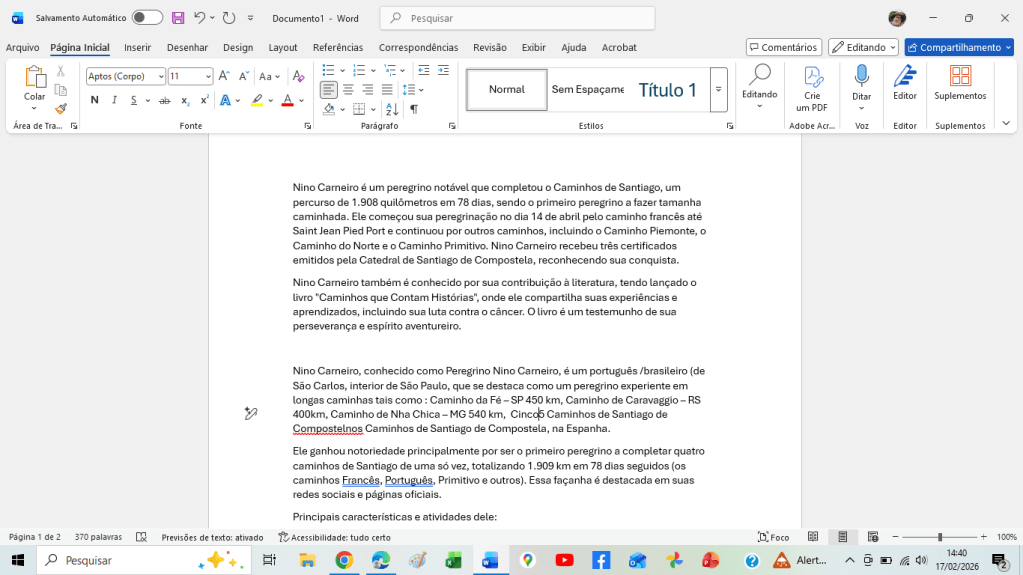Open the Inserir ribbon tab
Screen dimensions: 1023x575
click(x=137, y=47)
